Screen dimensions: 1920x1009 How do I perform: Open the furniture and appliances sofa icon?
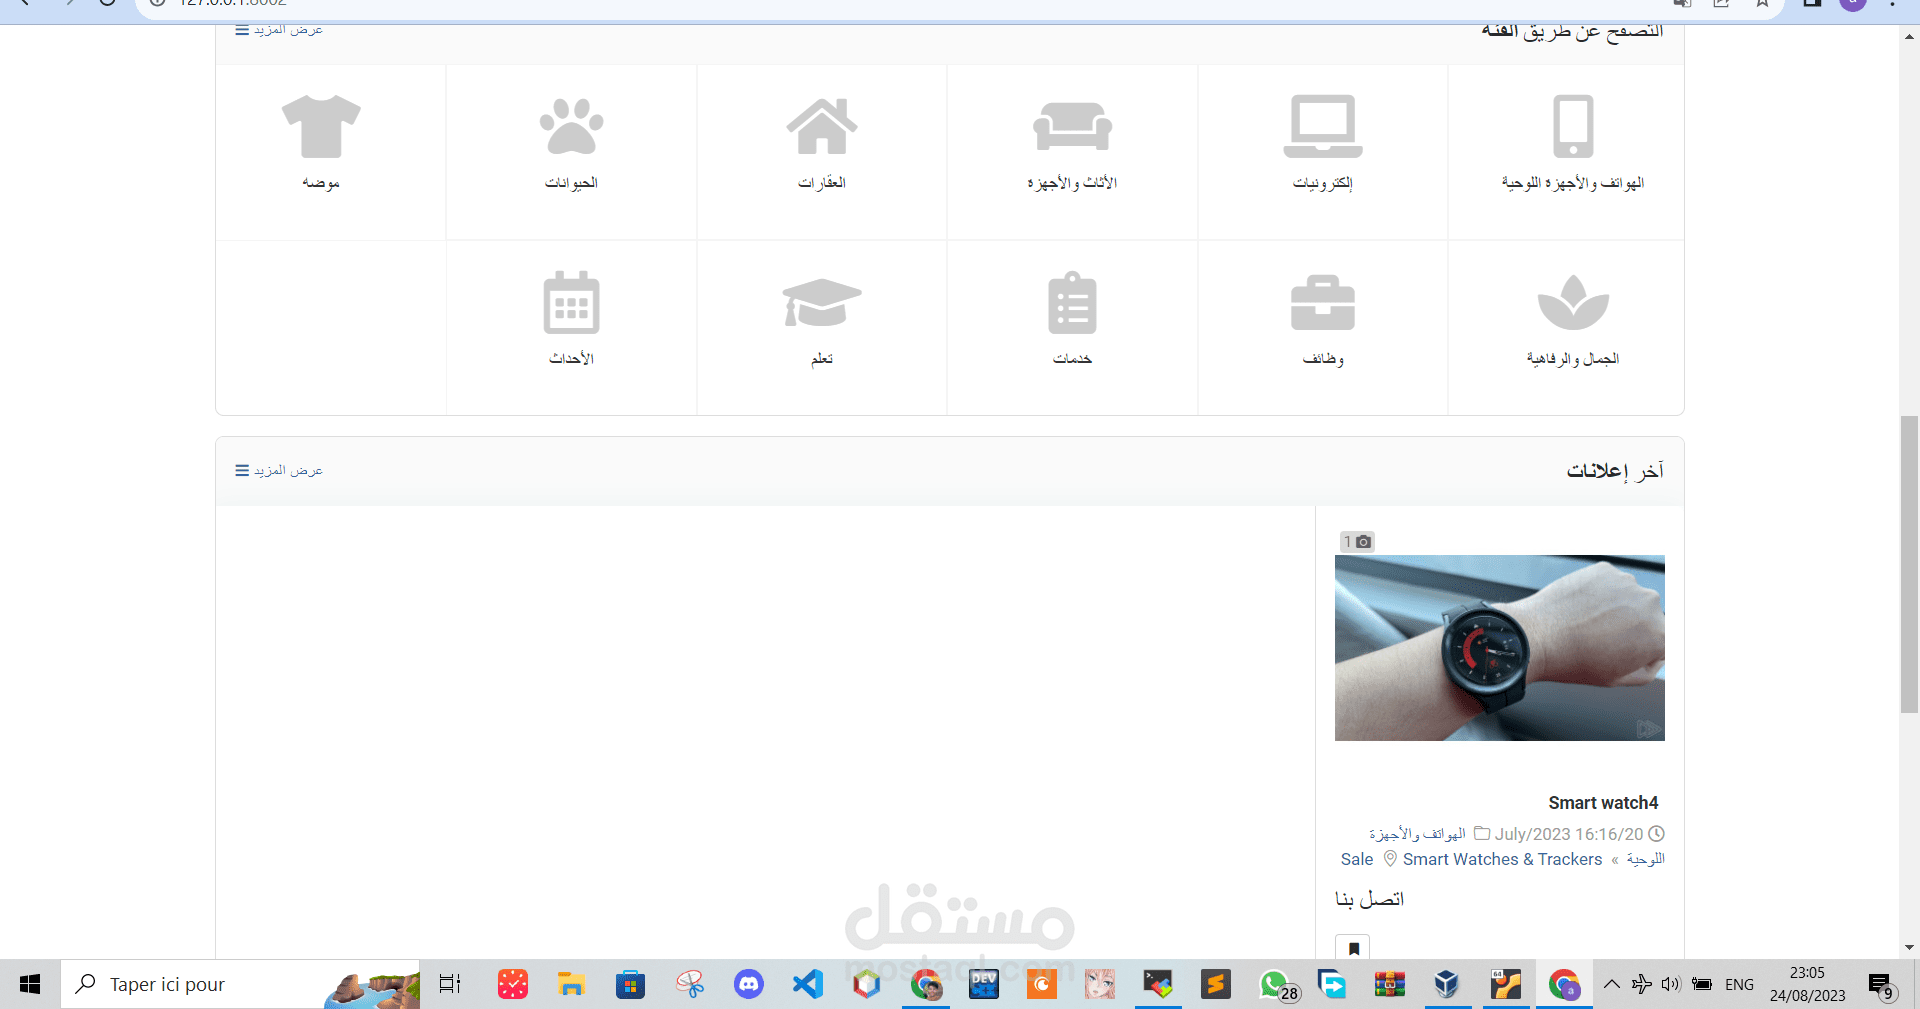pos(1072,126)
